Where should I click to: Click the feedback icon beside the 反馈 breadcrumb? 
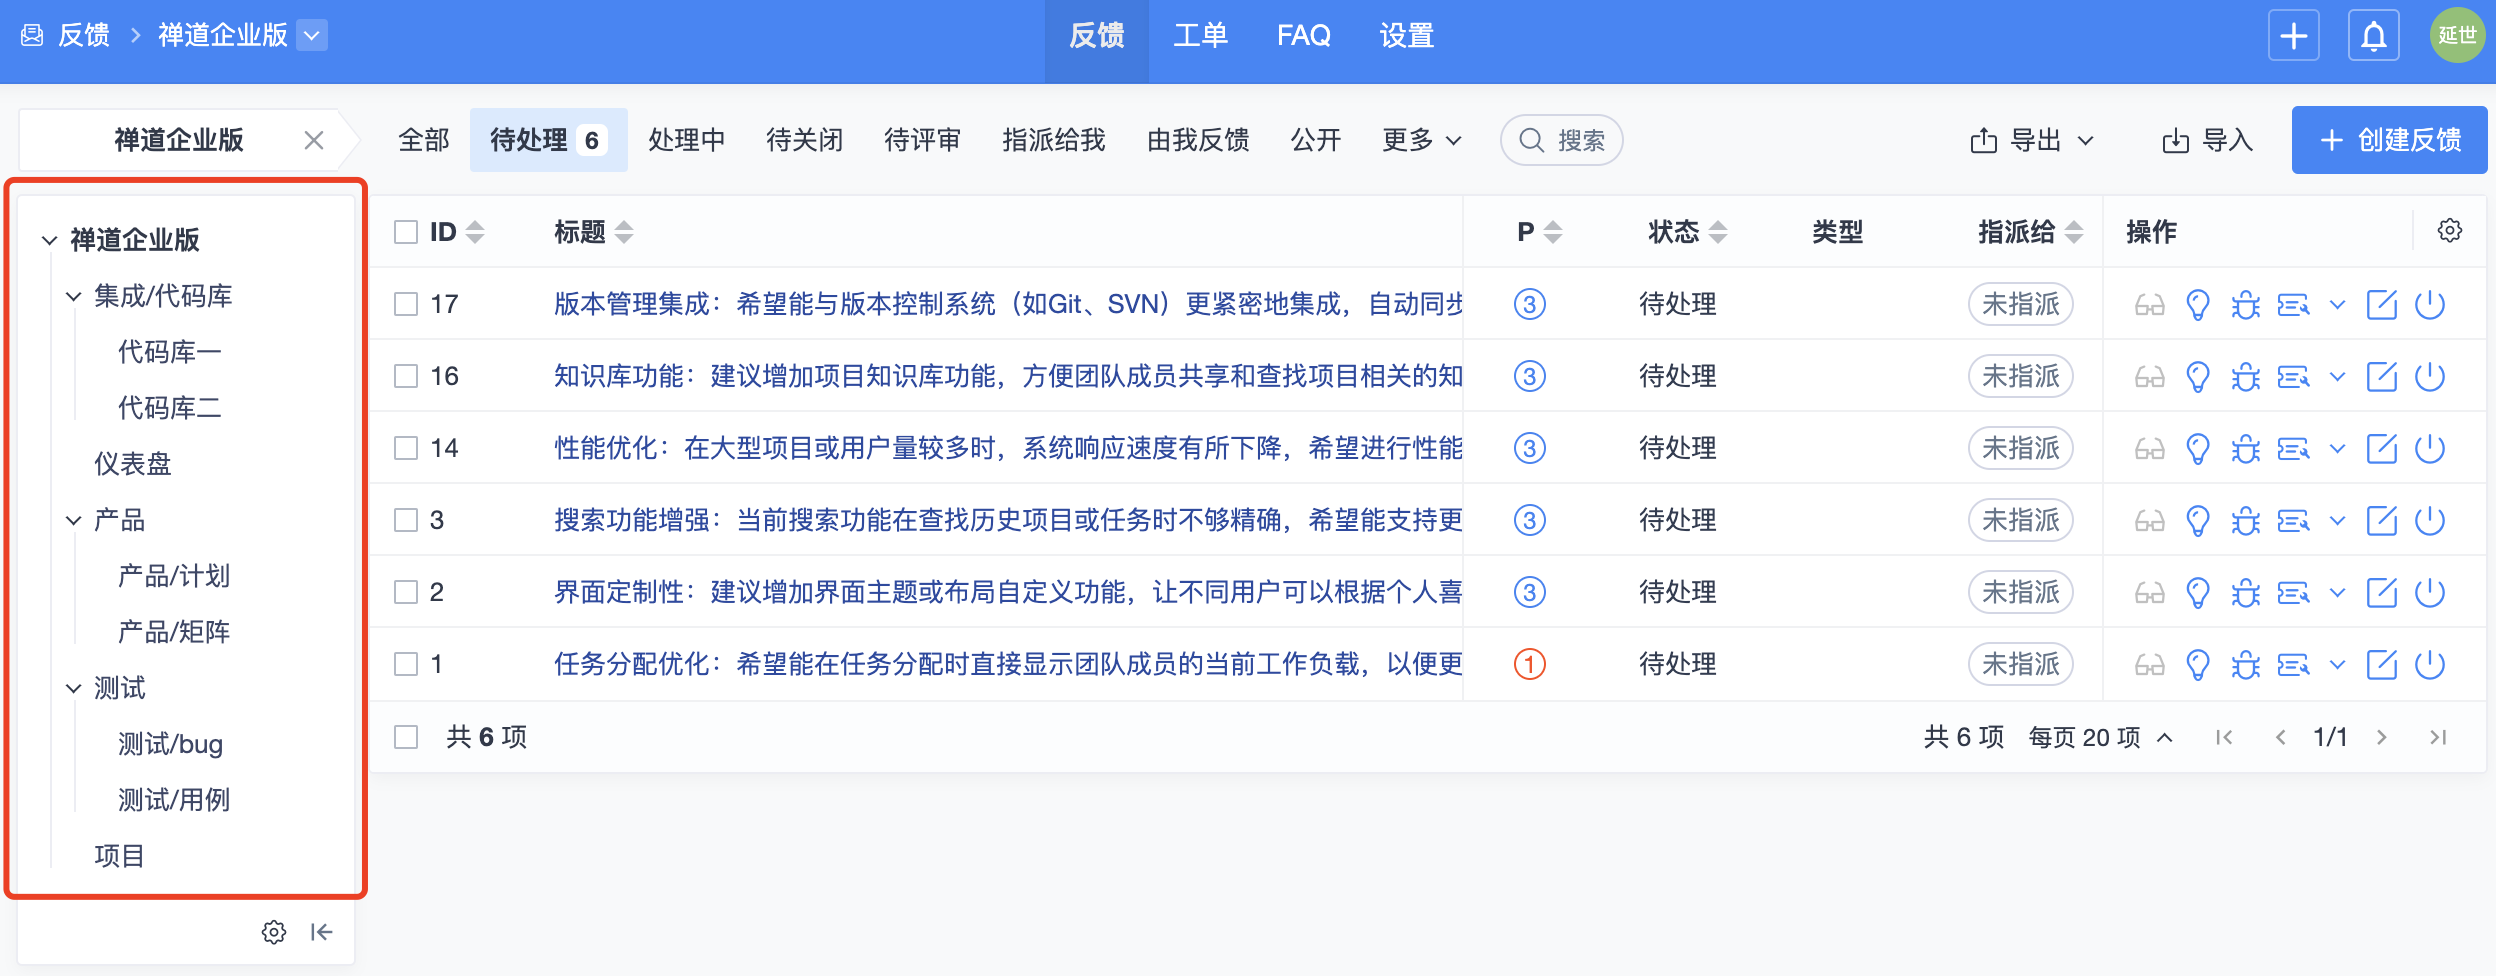tap(32, 36)
